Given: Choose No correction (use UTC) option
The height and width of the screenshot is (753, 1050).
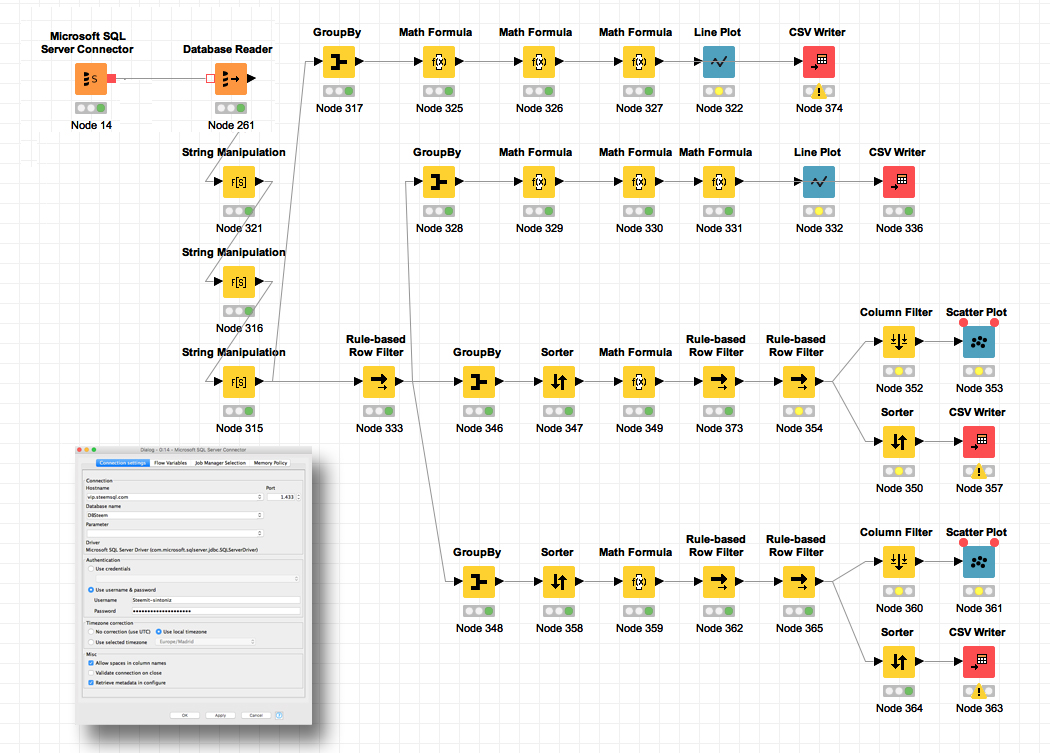Looking at the screenshot, I should [x=91, y=632].
